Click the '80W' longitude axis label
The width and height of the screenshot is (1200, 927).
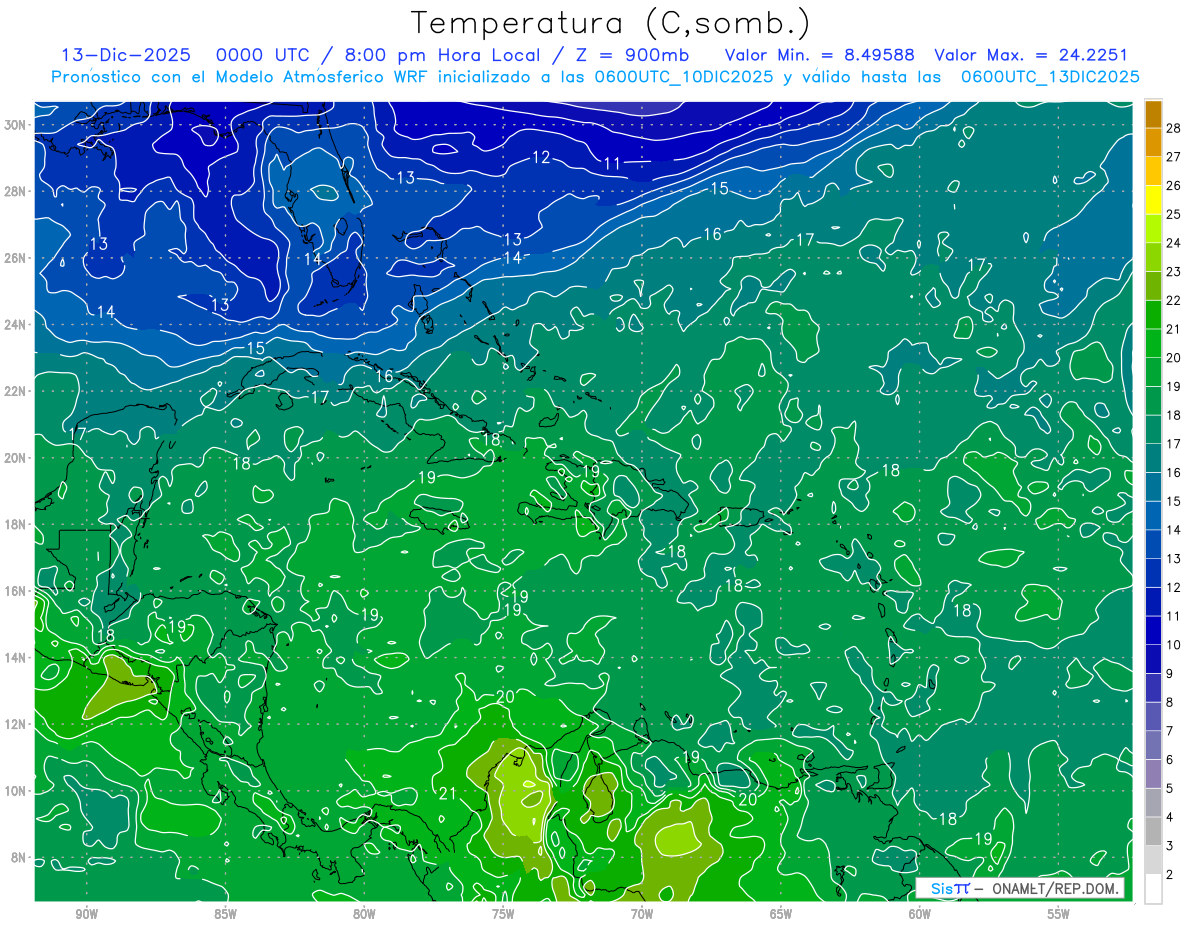tap(364, 914)
